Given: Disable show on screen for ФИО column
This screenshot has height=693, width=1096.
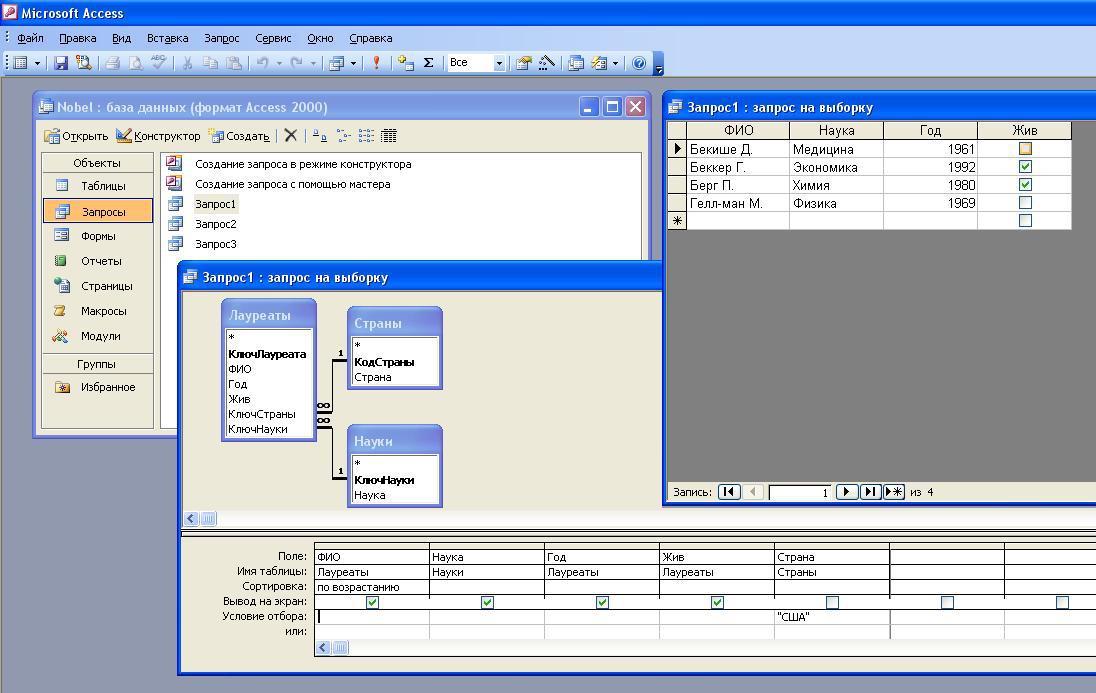Looking at the screenshot, I should pos(372,602).
